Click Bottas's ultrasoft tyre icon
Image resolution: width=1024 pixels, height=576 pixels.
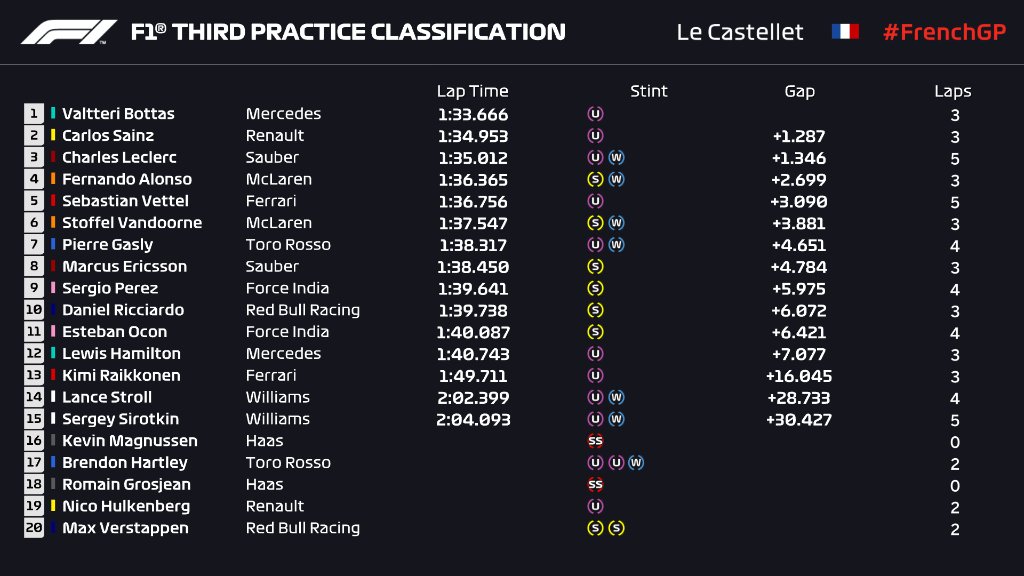[595, 114]
